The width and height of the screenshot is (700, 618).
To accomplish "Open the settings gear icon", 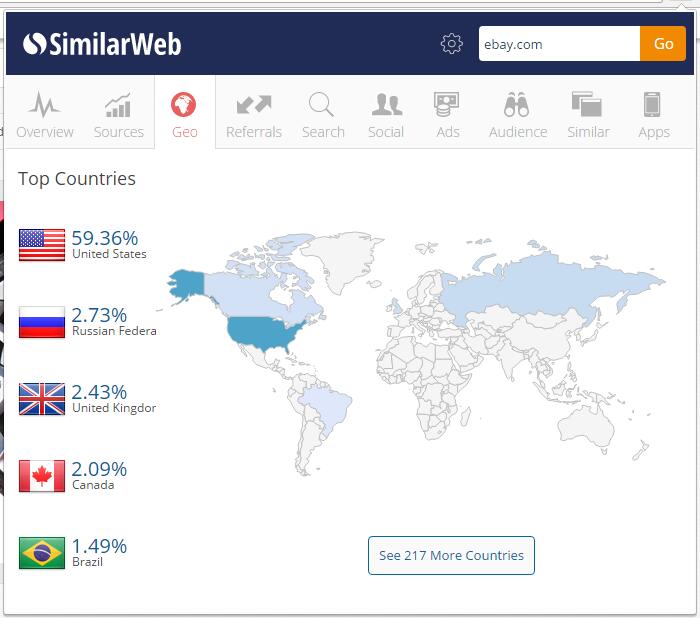I will coord(452,44).
